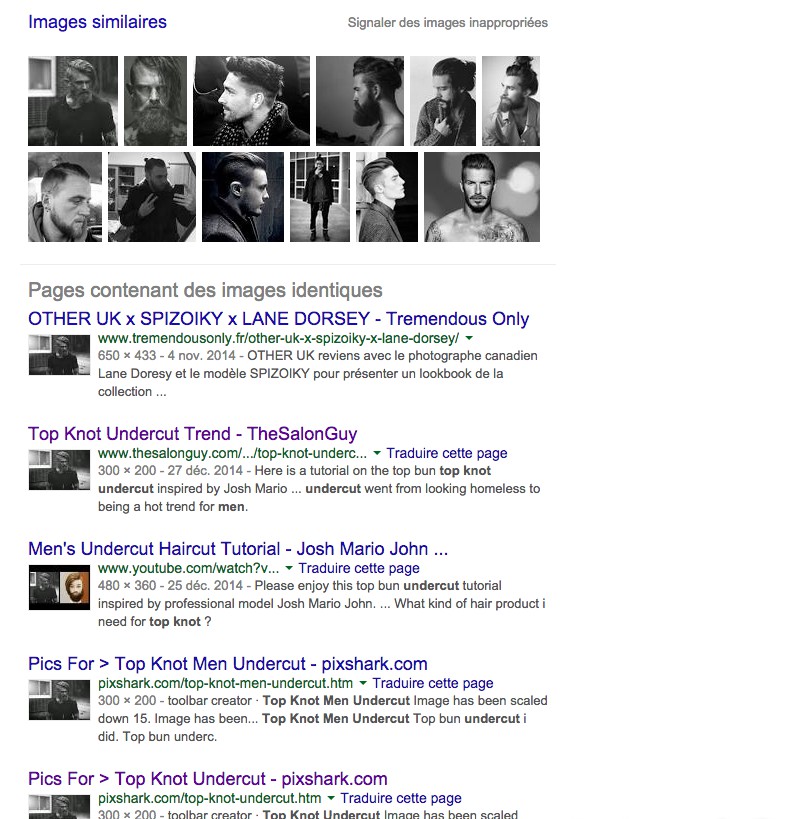The width and height of the screenshot is (807, 819).
Task: Open Top Knot Undercut Trend - TheSalonGuy result
Action: point(193,434)
